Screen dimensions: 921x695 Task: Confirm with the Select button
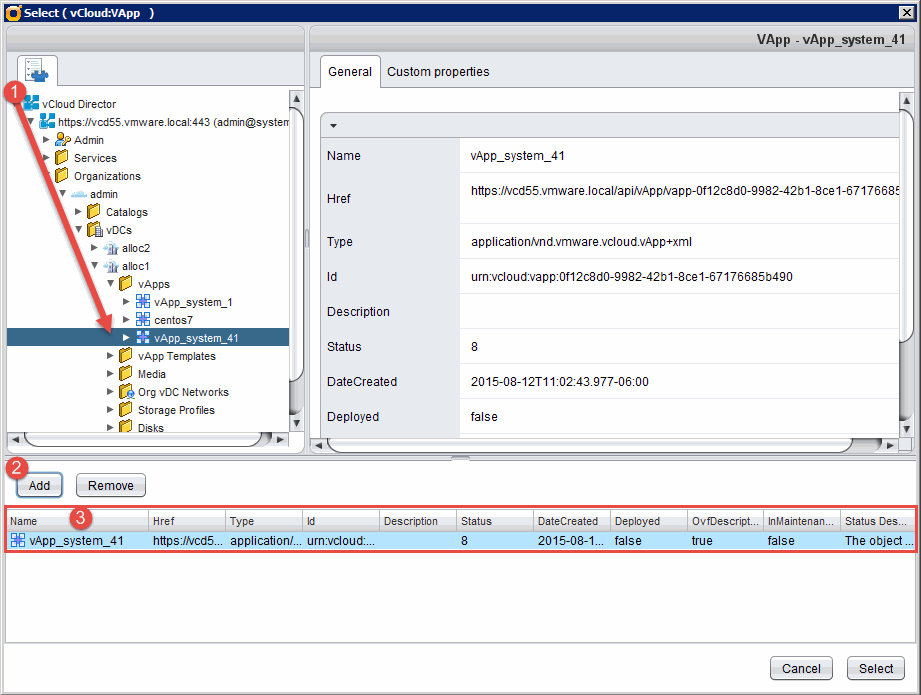point(876,668)
